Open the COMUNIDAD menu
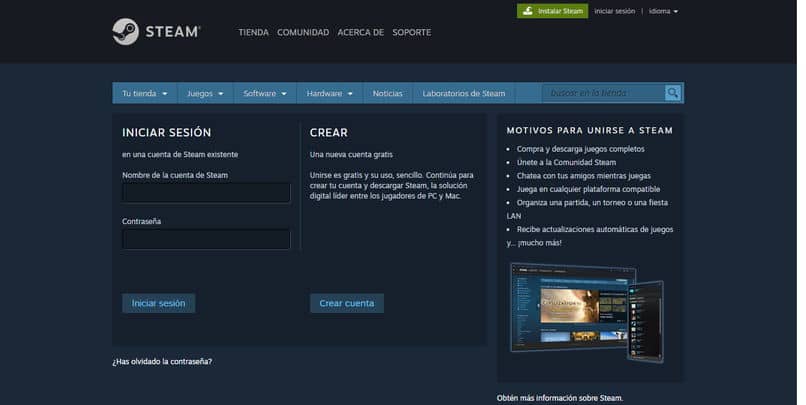The width and height of the screenshot is (806, 405). click(x=303, y=32)
